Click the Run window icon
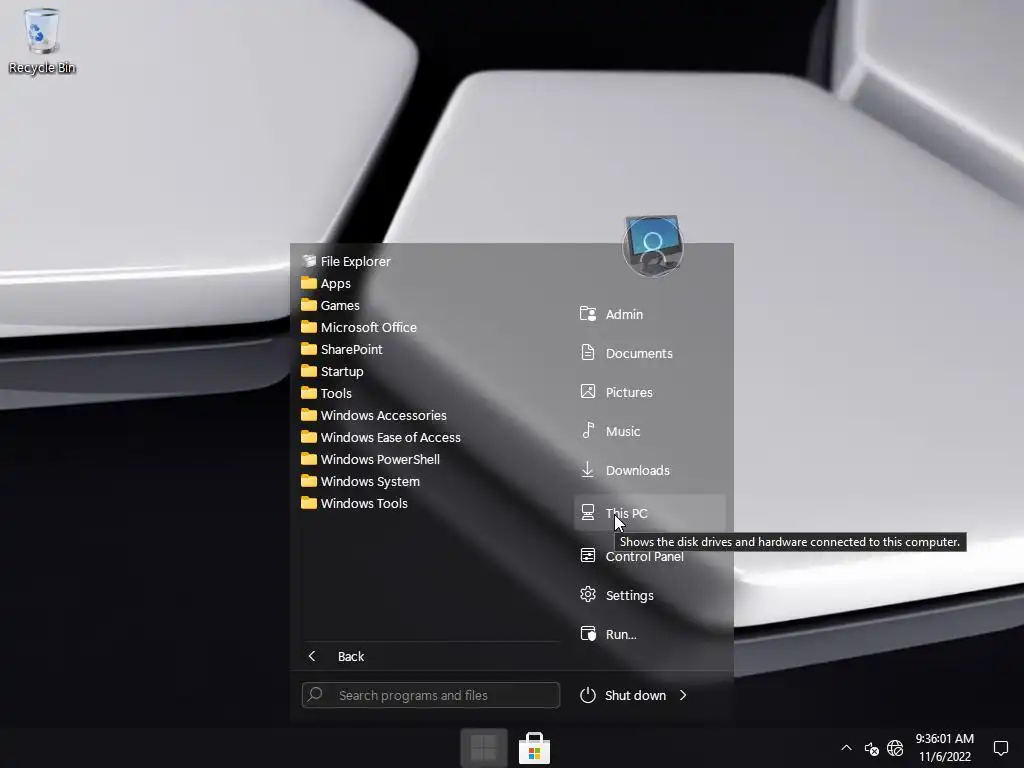Screen dimensions: 1024x768 (x=588, y=633)
